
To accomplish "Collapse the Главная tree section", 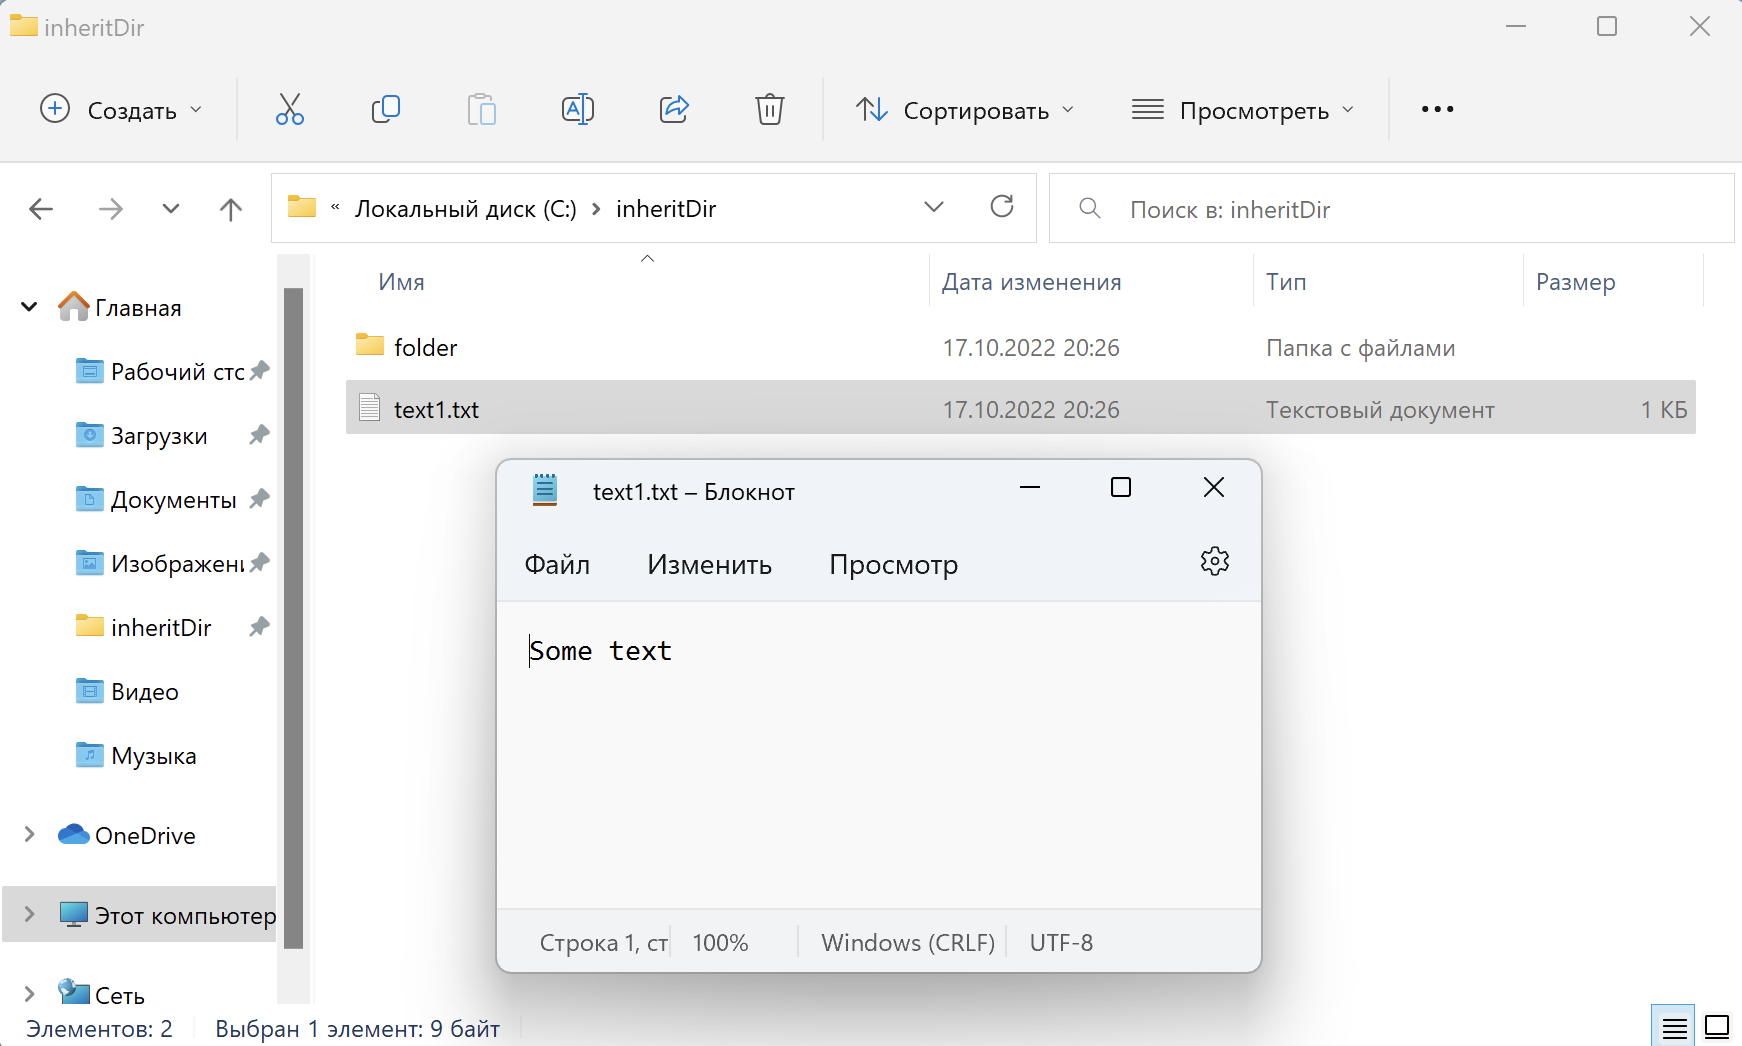I will [30, 307].
